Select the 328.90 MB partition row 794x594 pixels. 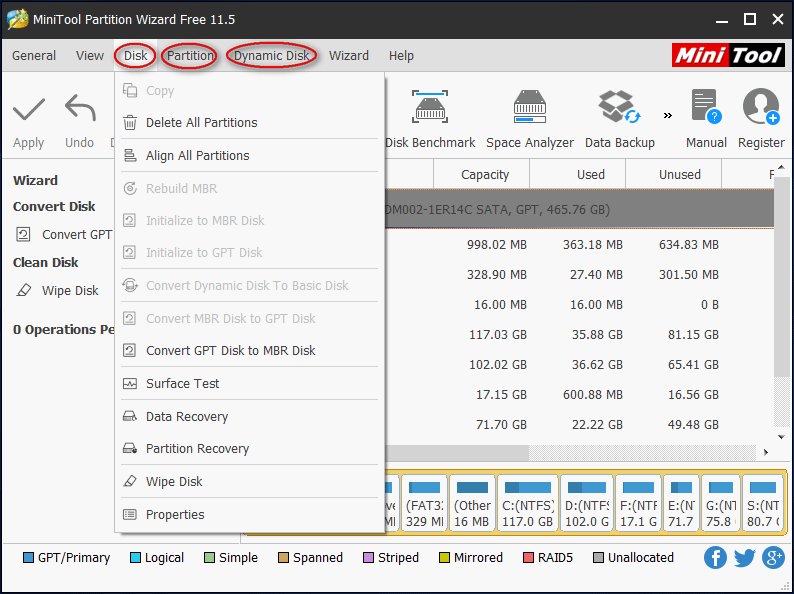click(579, 275)
